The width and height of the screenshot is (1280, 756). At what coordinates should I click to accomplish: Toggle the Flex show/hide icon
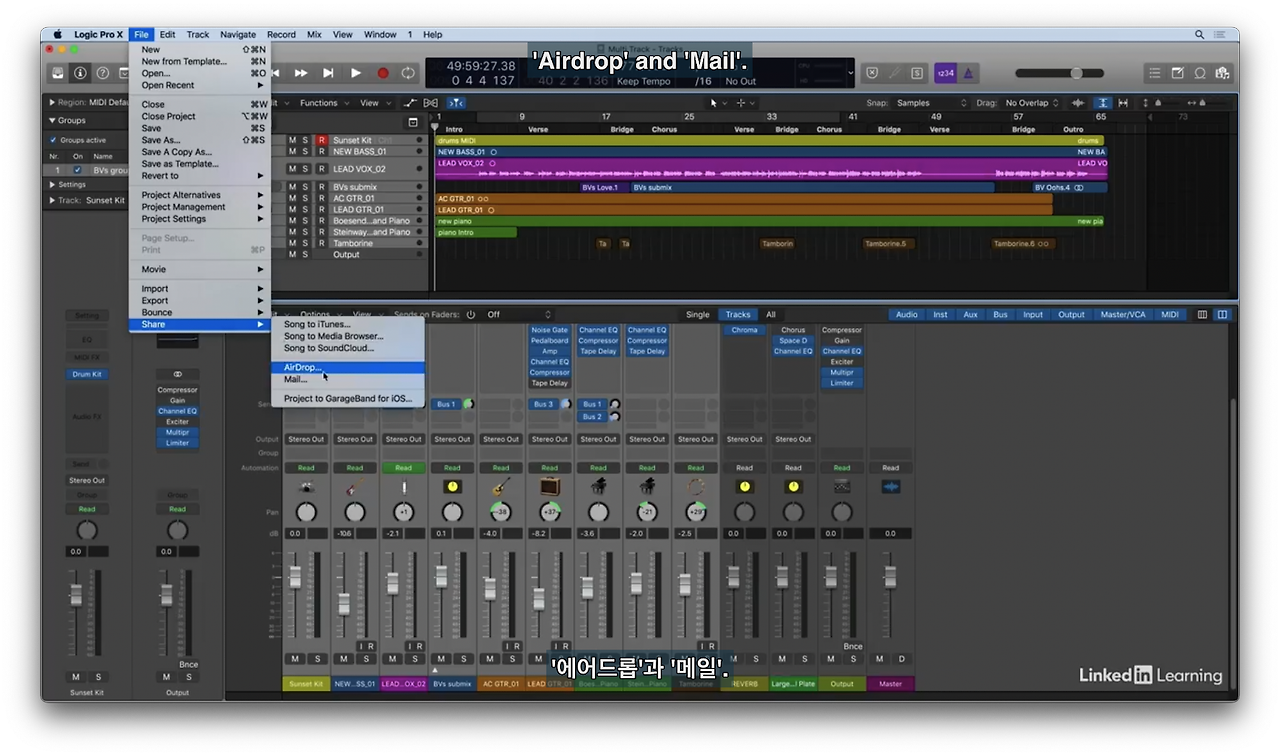pyautogui.click(x=431, y=103)
